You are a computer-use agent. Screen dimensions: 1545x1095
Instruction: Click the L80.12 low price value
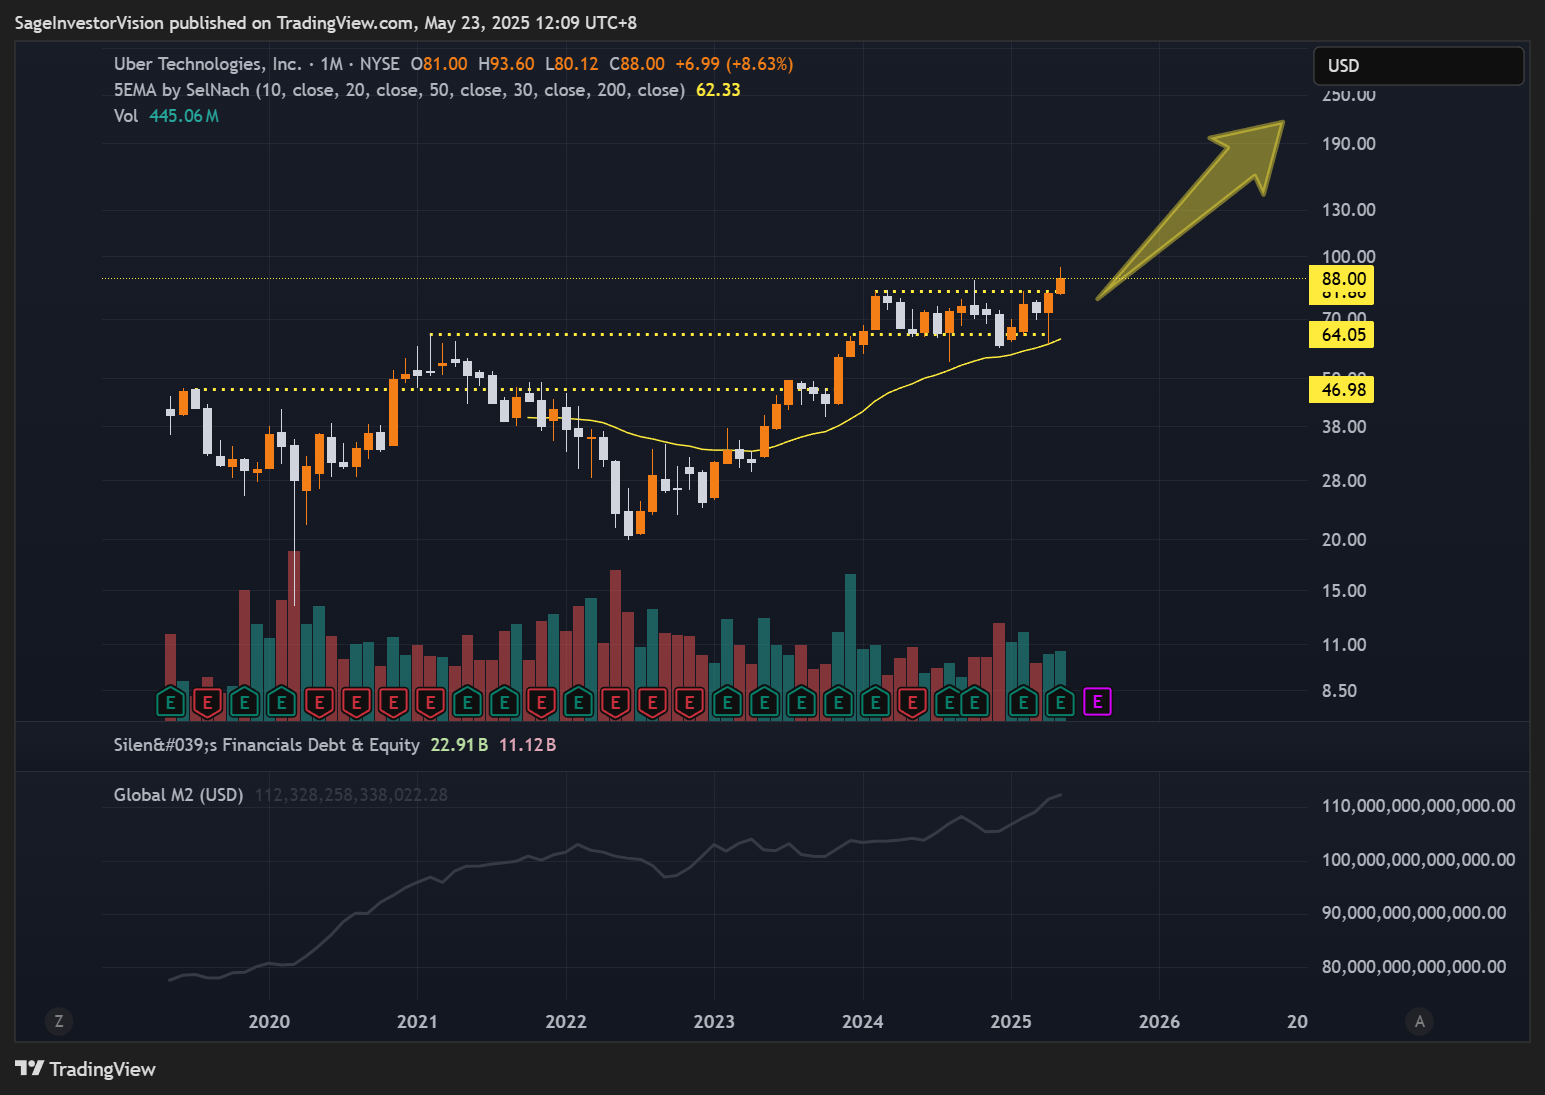pyautogui.click(x=572, y=64)
